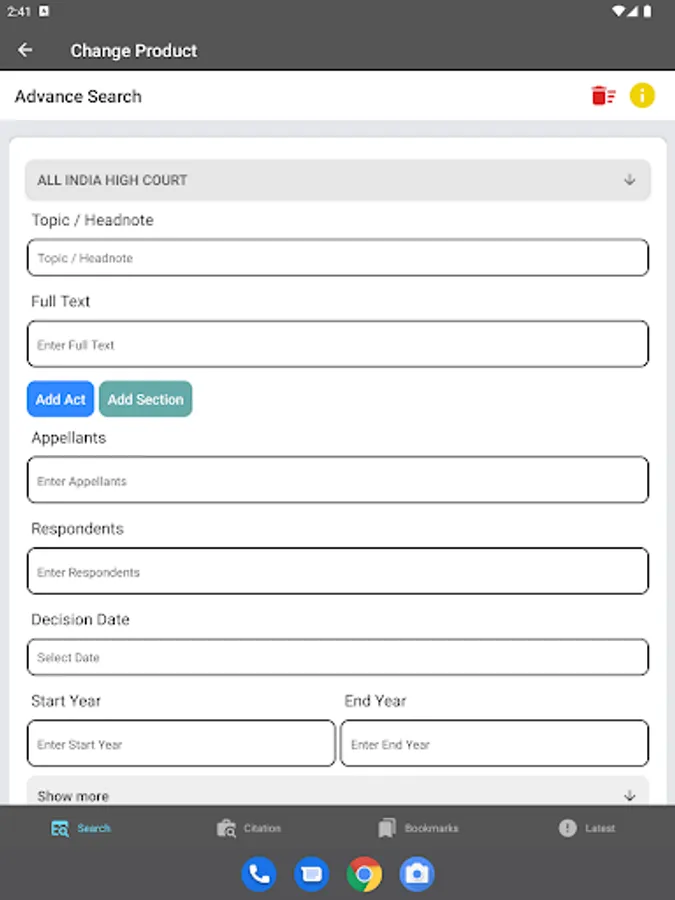Screen dimensions: 675x900
Task: Click the Topic / Headnote input field
Action: tap(337, 257)
